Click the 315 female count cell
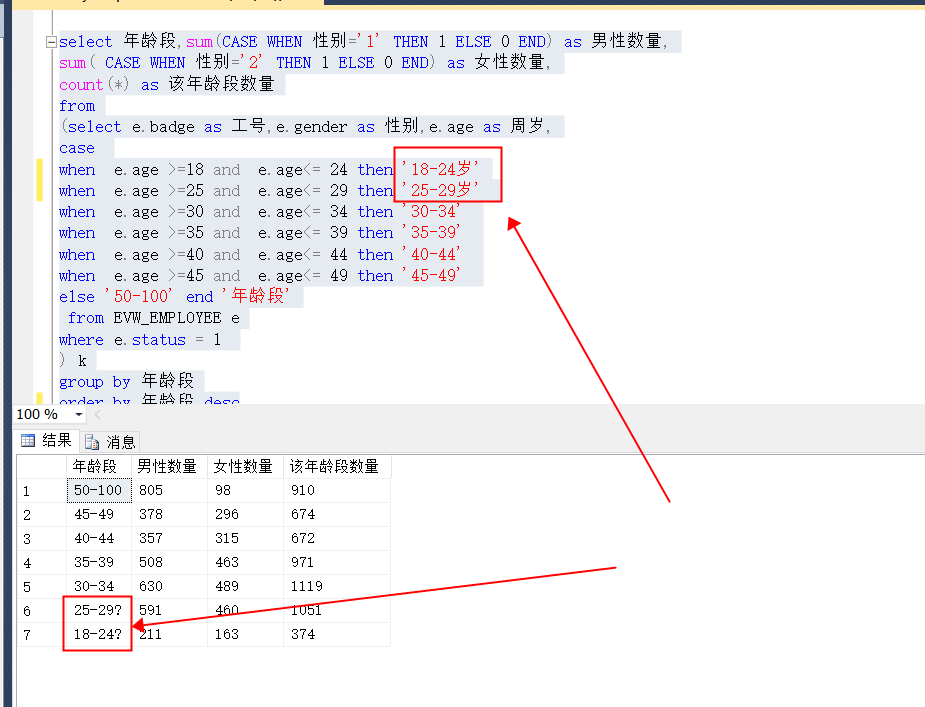Image resolution: width=925 pixels, height=707 pixels. pos(245,538)
